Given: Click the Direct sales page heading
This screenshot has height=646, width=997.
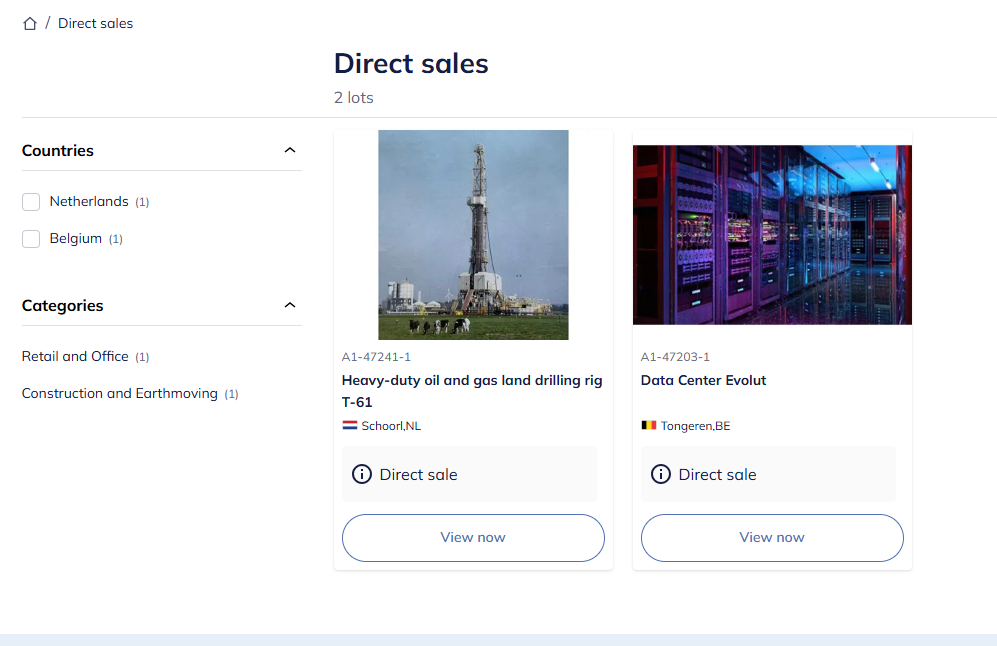Looking at the screenshot, I should pos(411,64).
